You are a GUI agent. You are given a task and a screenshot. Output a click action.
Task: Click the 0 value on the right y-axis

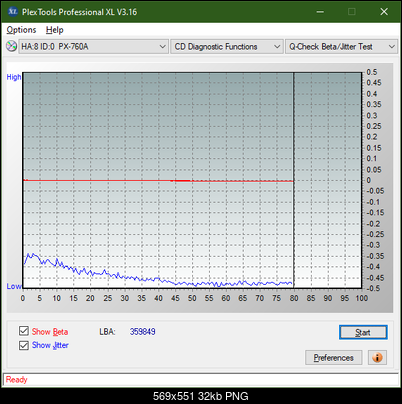[369, 180]
